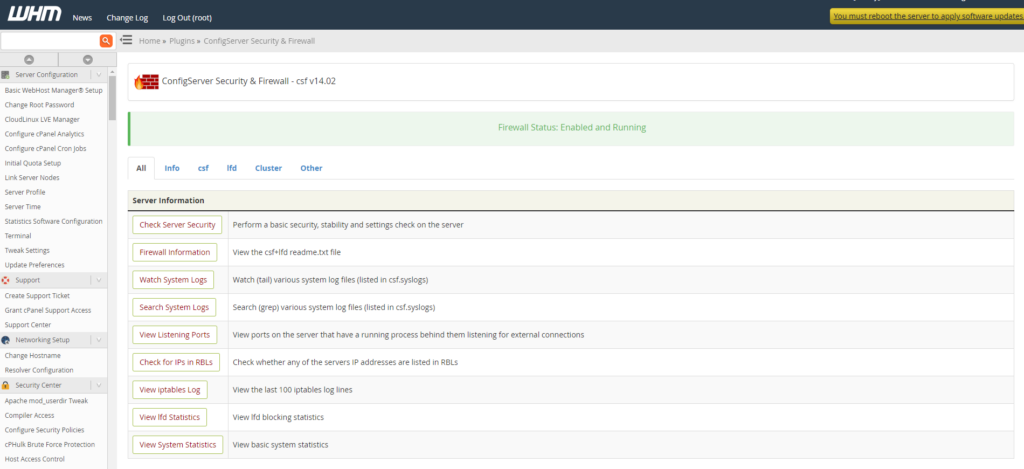The image size is (1024, 469).
Task: Click the orange search icon button
Action: pyautogui.click(x=106, y=41)
